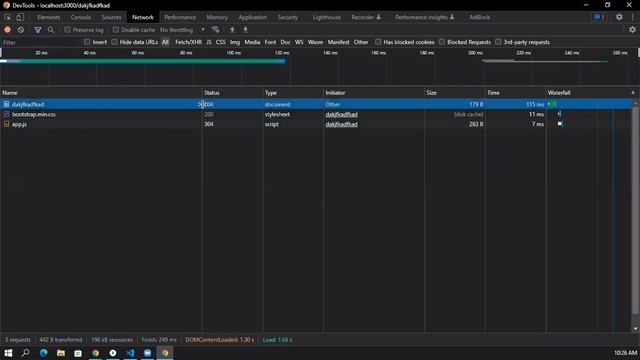Open DevTools main settings gear
640x360 pixels.
(619, 17)
